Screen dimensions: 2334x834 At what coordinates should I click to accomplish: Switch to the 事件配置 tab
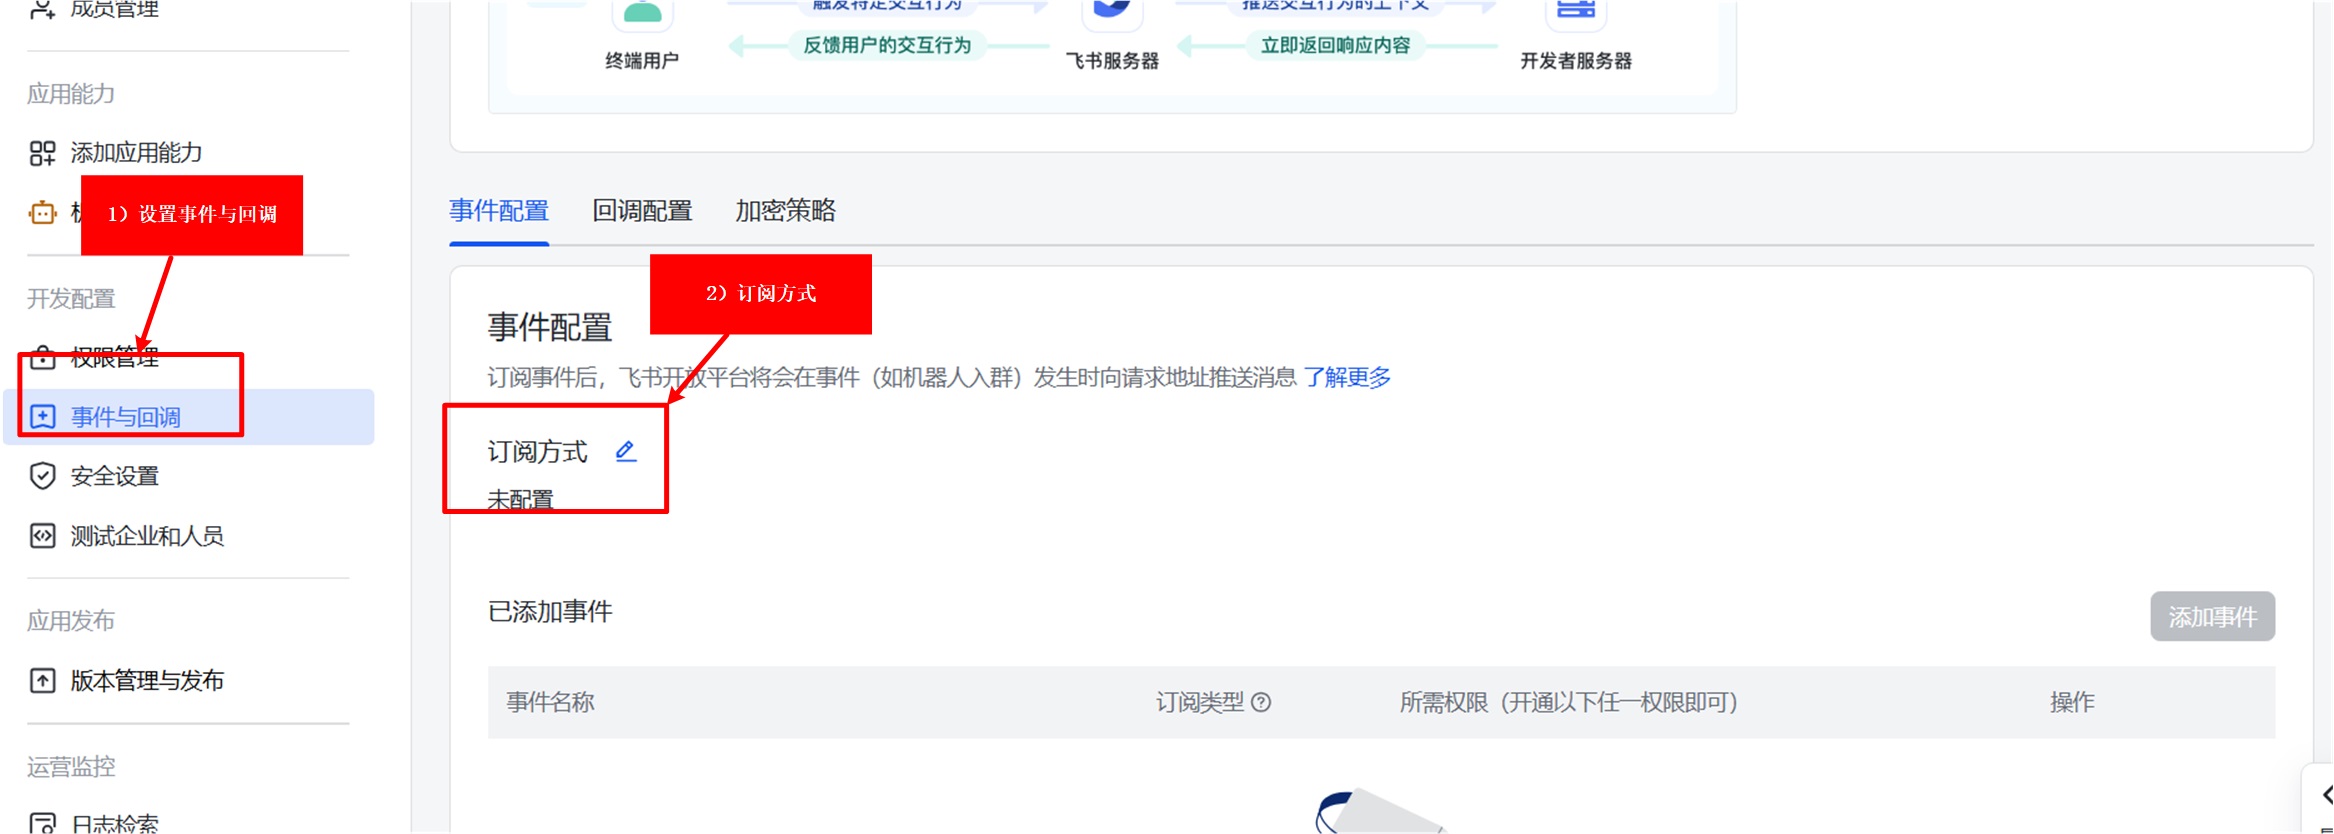499,211
